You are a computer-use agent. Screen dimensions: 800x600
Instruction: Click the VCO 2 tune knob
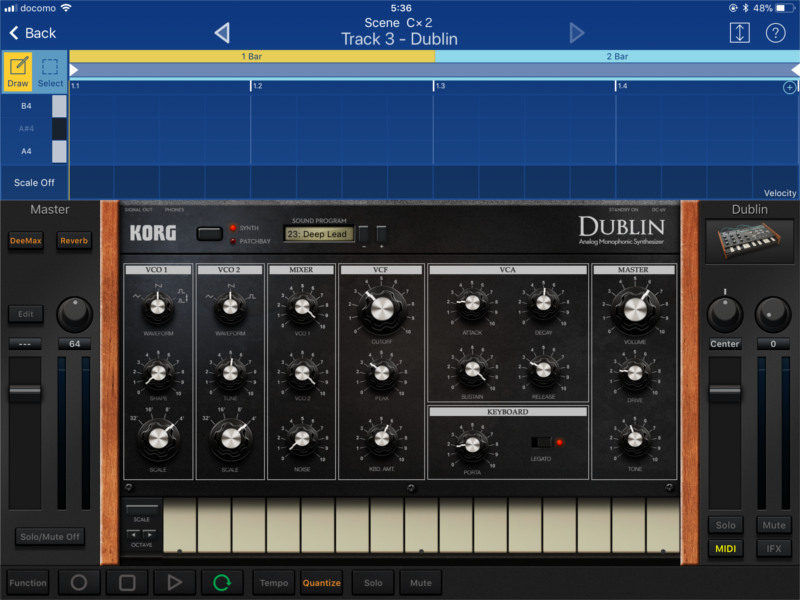pos(230,373)
